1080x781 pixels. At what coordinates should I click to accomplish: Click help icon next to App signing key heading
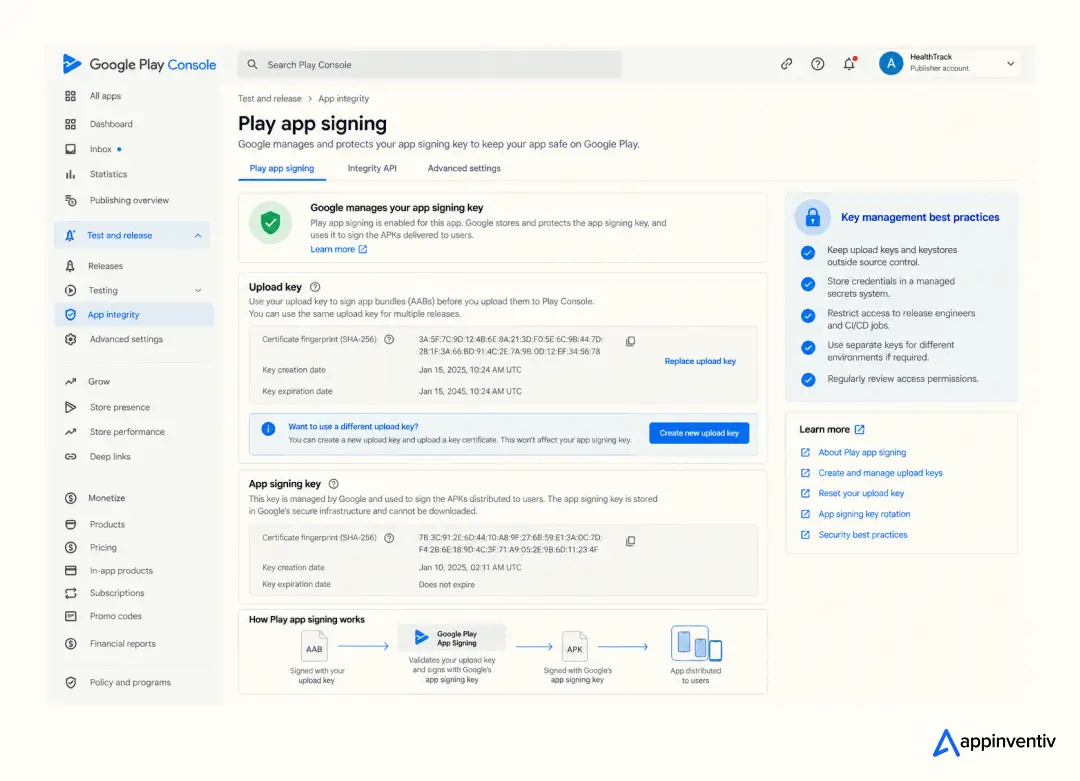click(333, 484)
